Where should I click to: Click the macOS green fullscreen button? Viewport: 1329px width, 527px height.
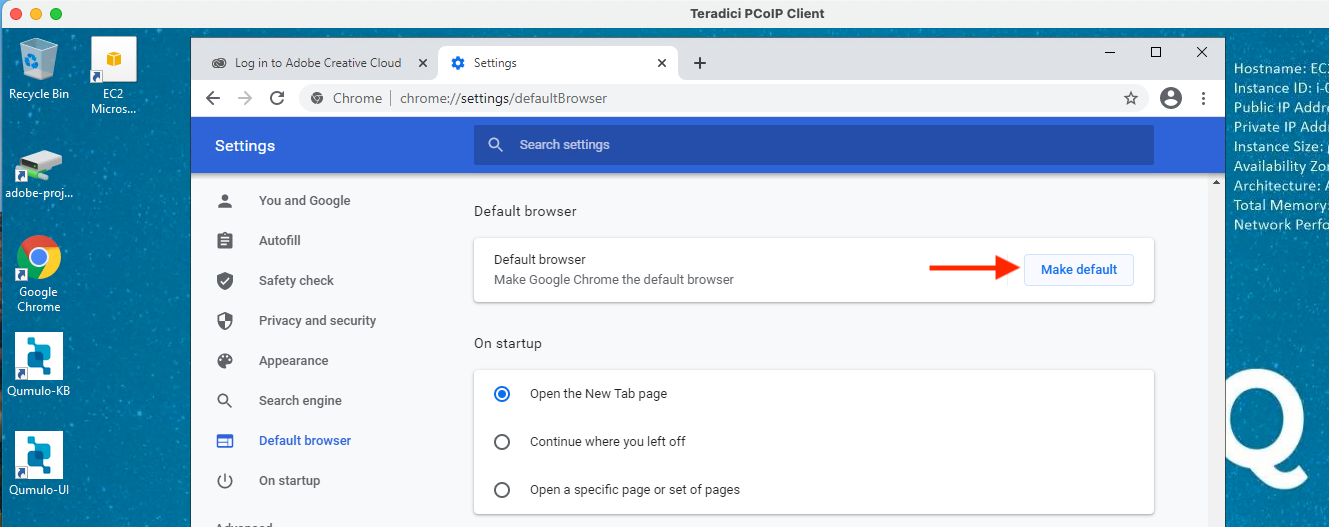click(55, 14)
